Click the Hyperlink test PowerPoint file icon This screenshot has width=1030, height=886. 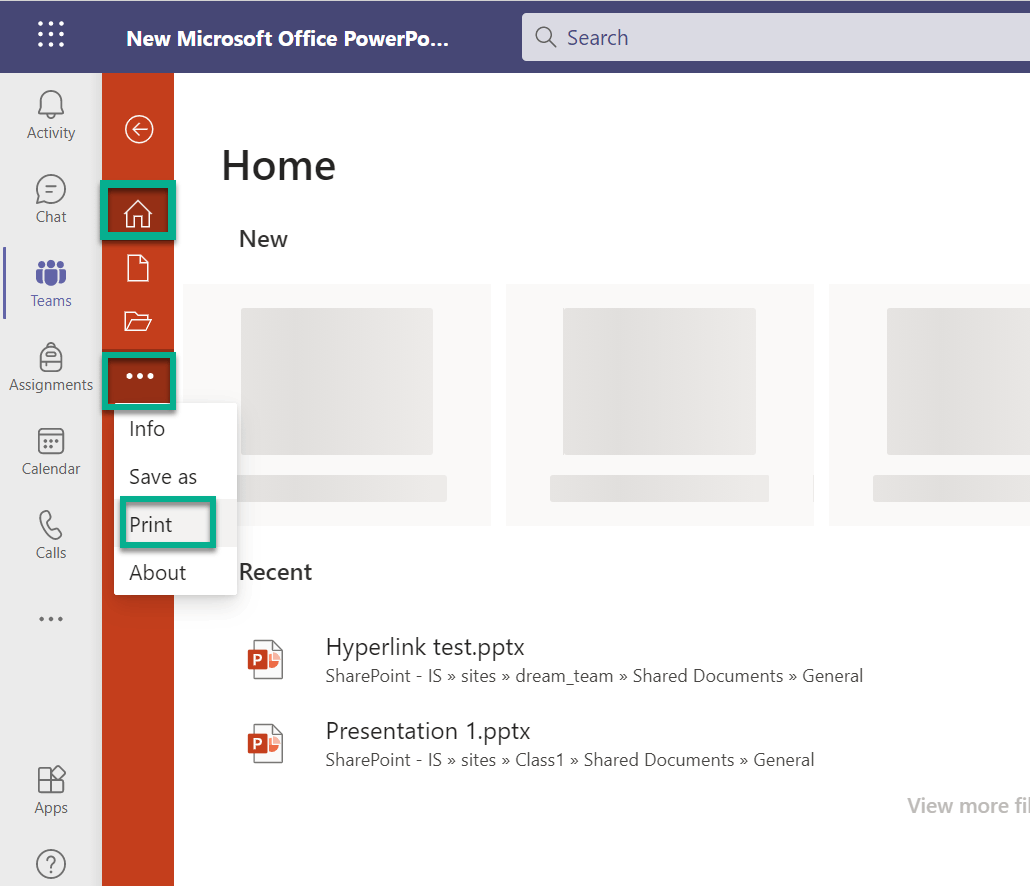265,659
